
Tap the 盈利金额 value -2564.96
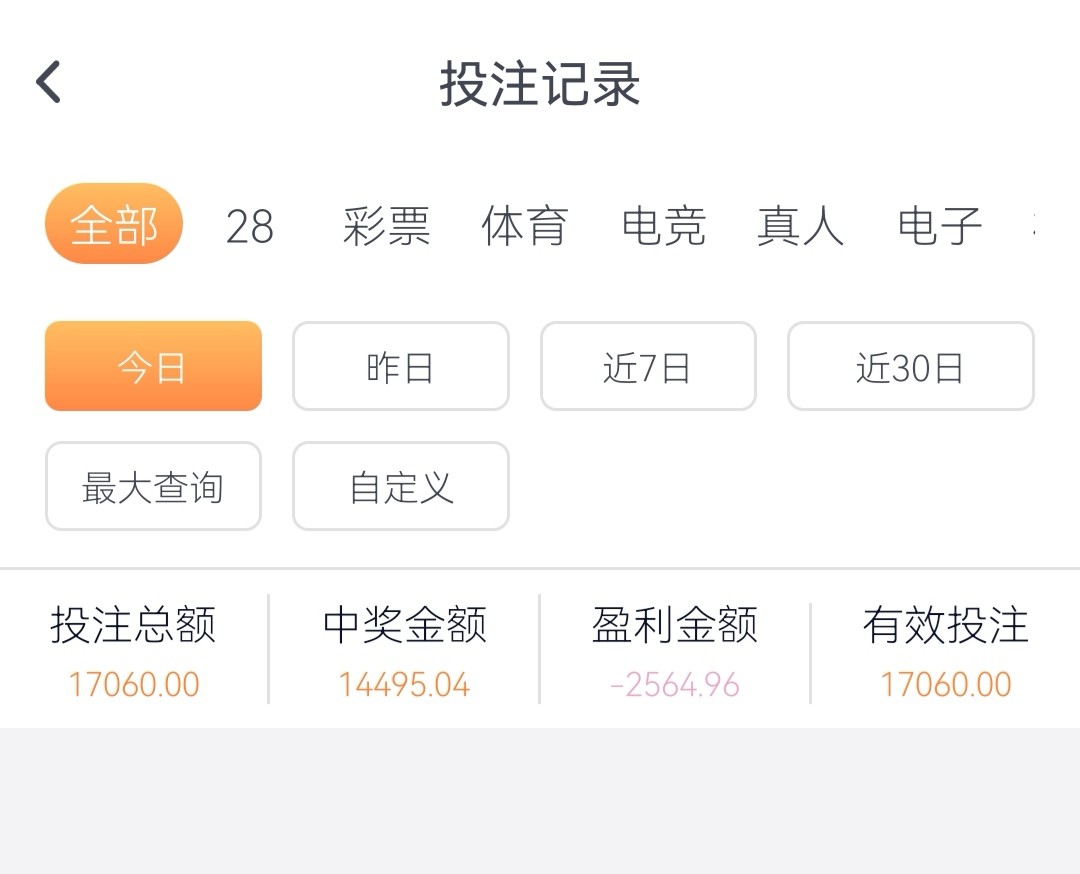coord(675,685)
